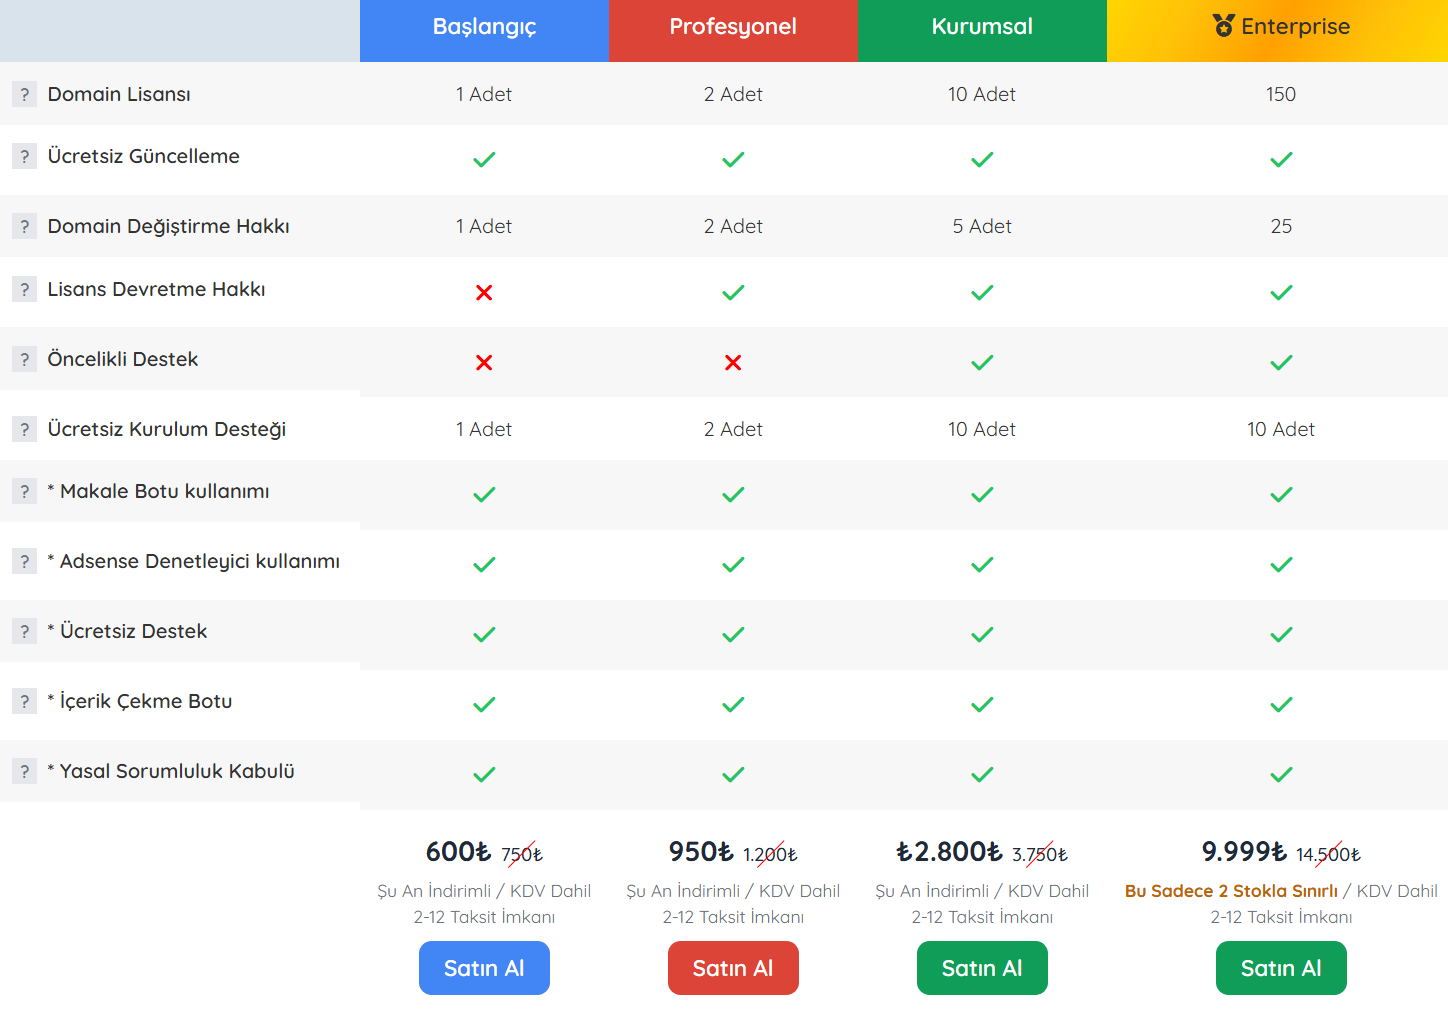Click the question mark beside İçerik Çekme Botu

pos(24,701)
